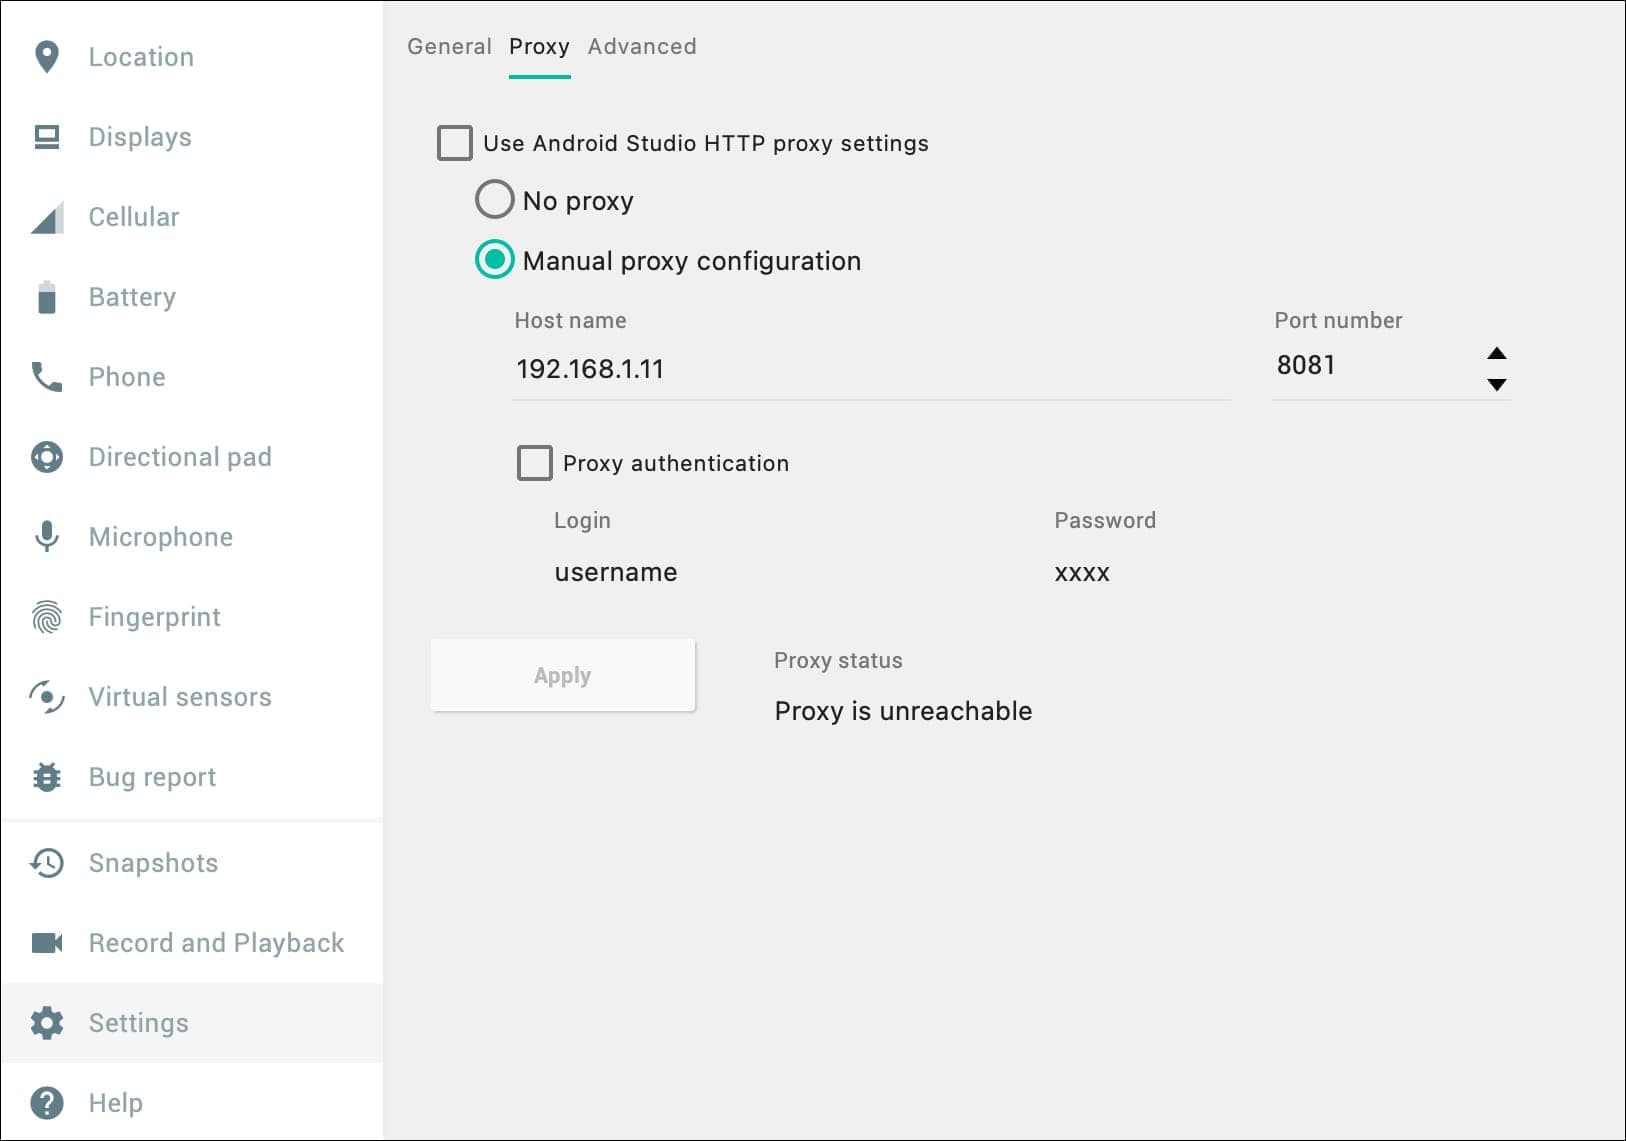
Task: Switch to the General tab
Action: 449,47
